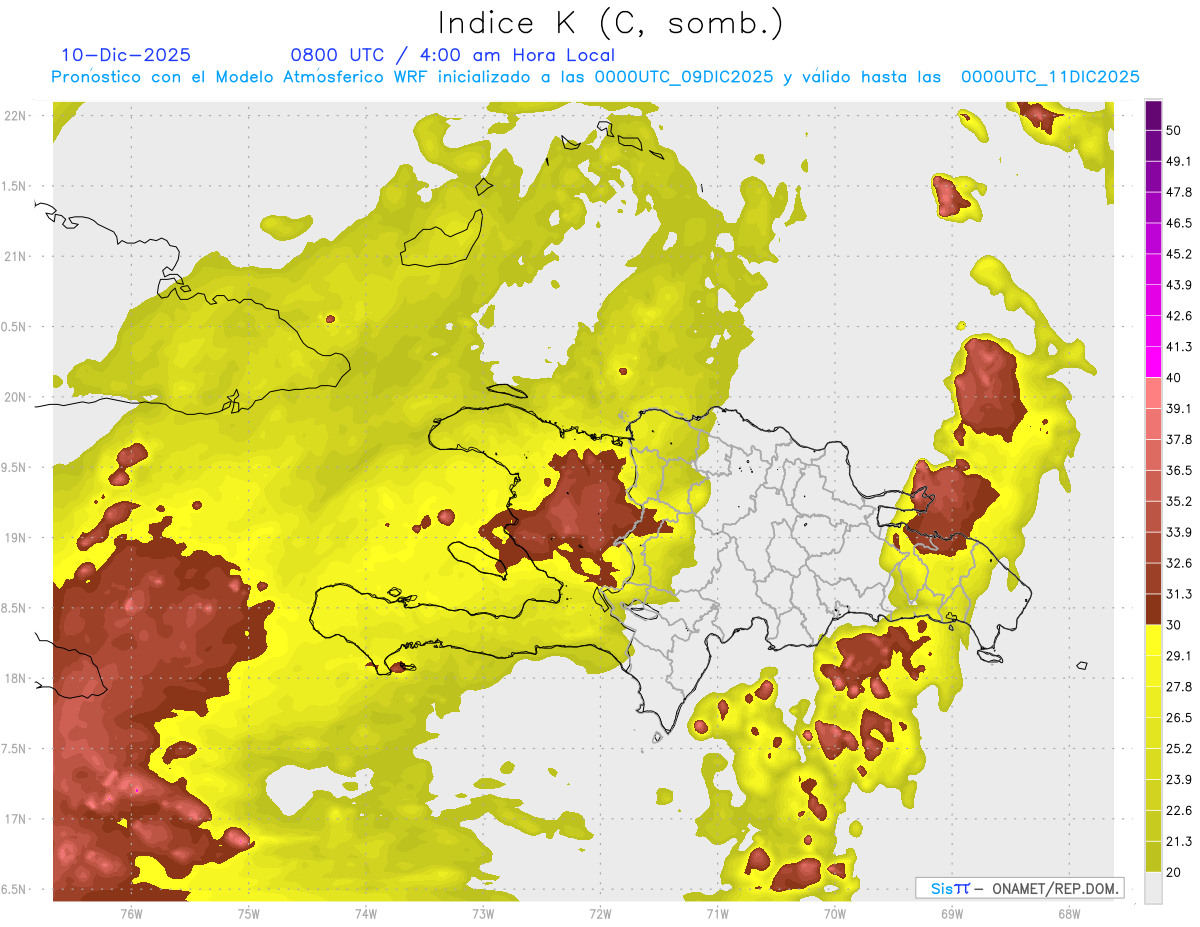This screenshot has width=1200, height=927.
Task: Click the colorbar value "35.2"
Action: coord(1178,501)
